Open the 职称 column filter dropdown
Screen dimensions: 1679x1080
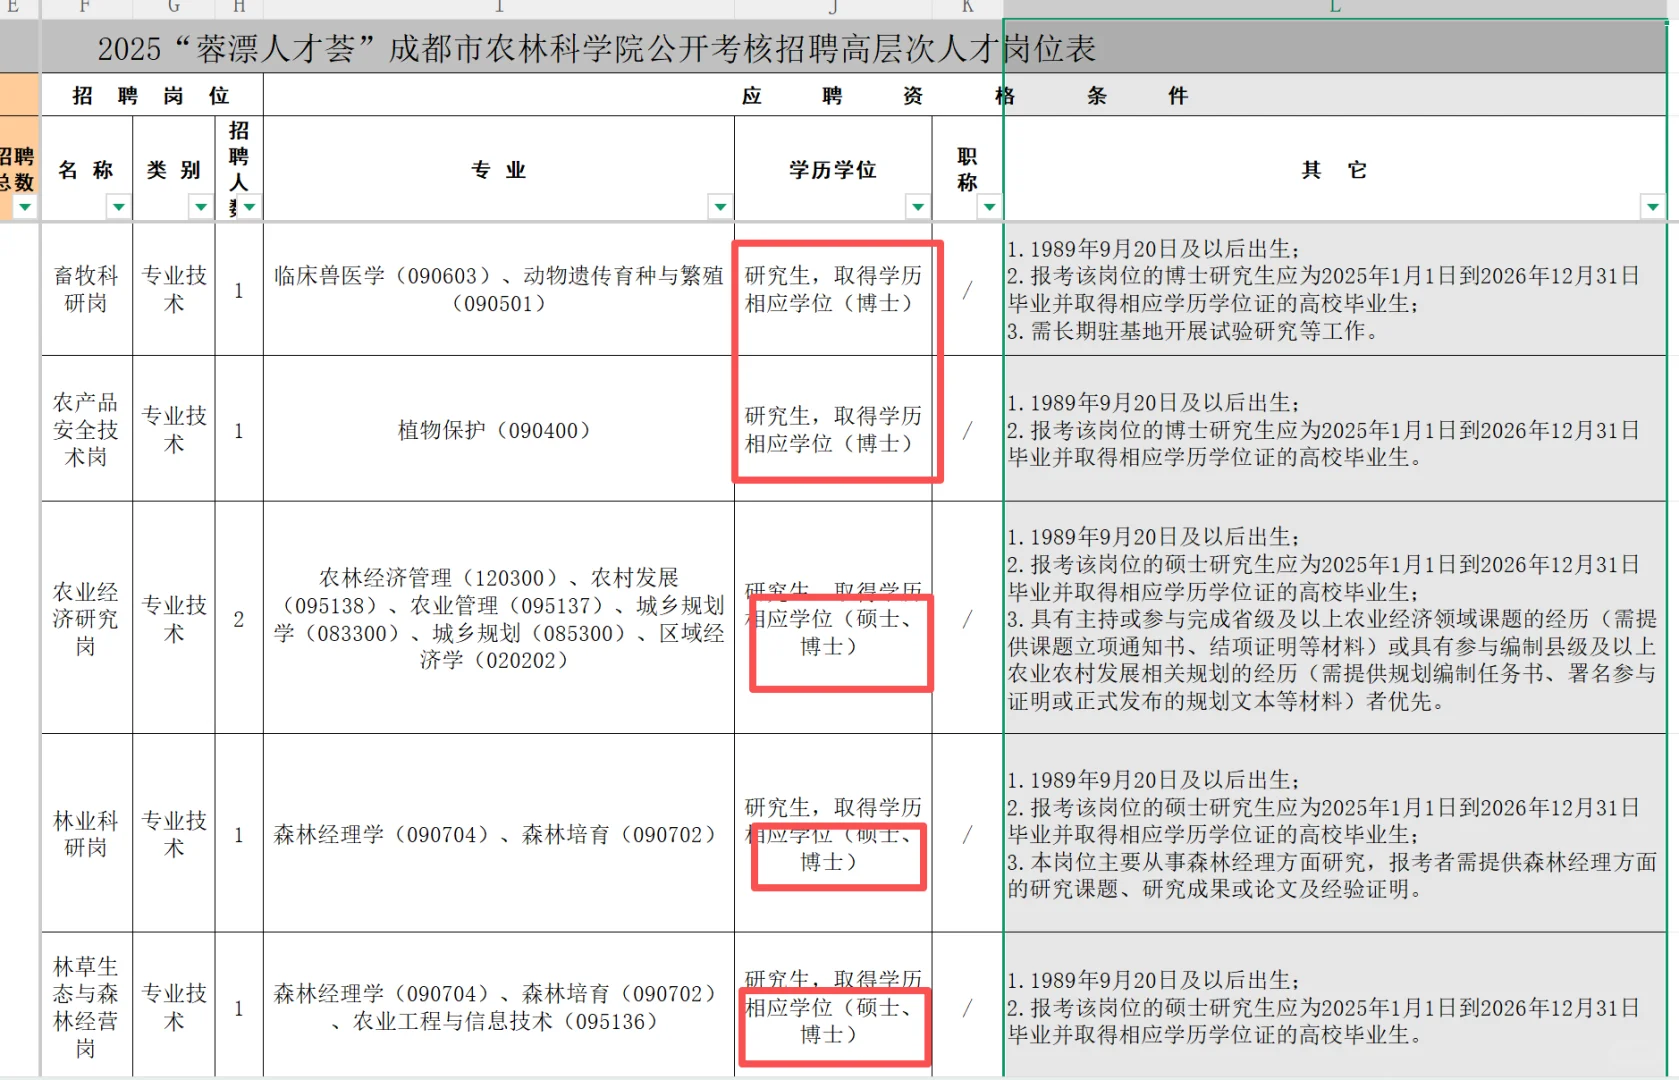point(989,207)
